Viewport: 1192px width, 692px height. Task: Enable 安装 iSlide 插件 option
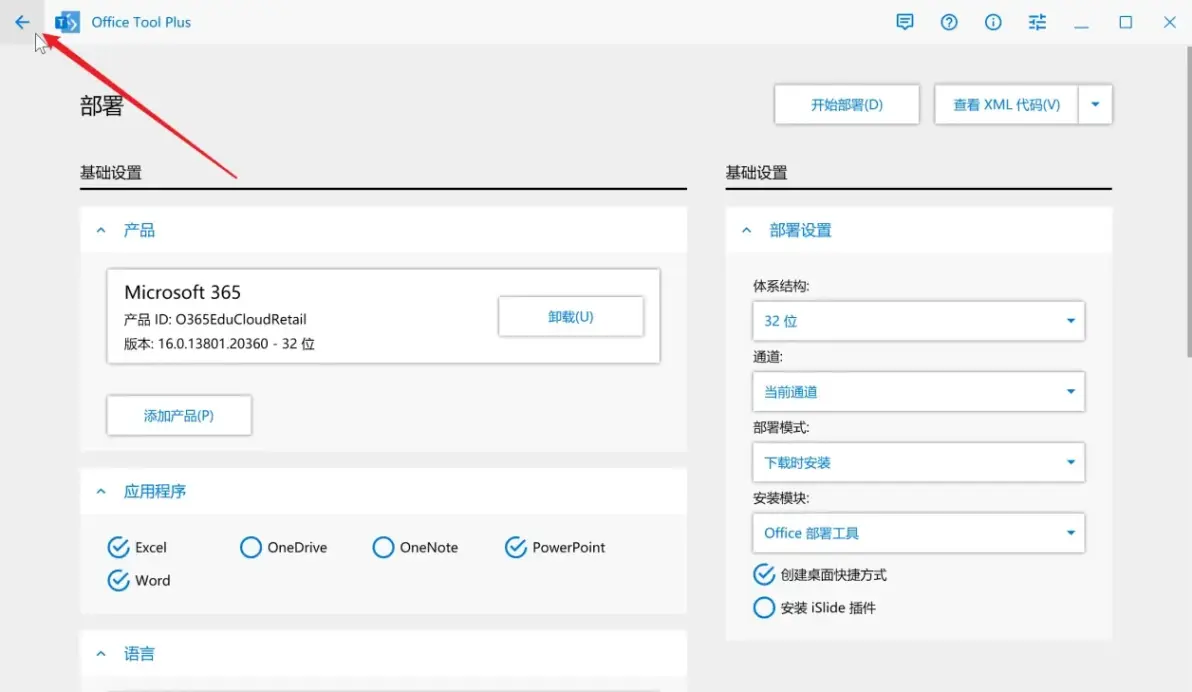764,608
